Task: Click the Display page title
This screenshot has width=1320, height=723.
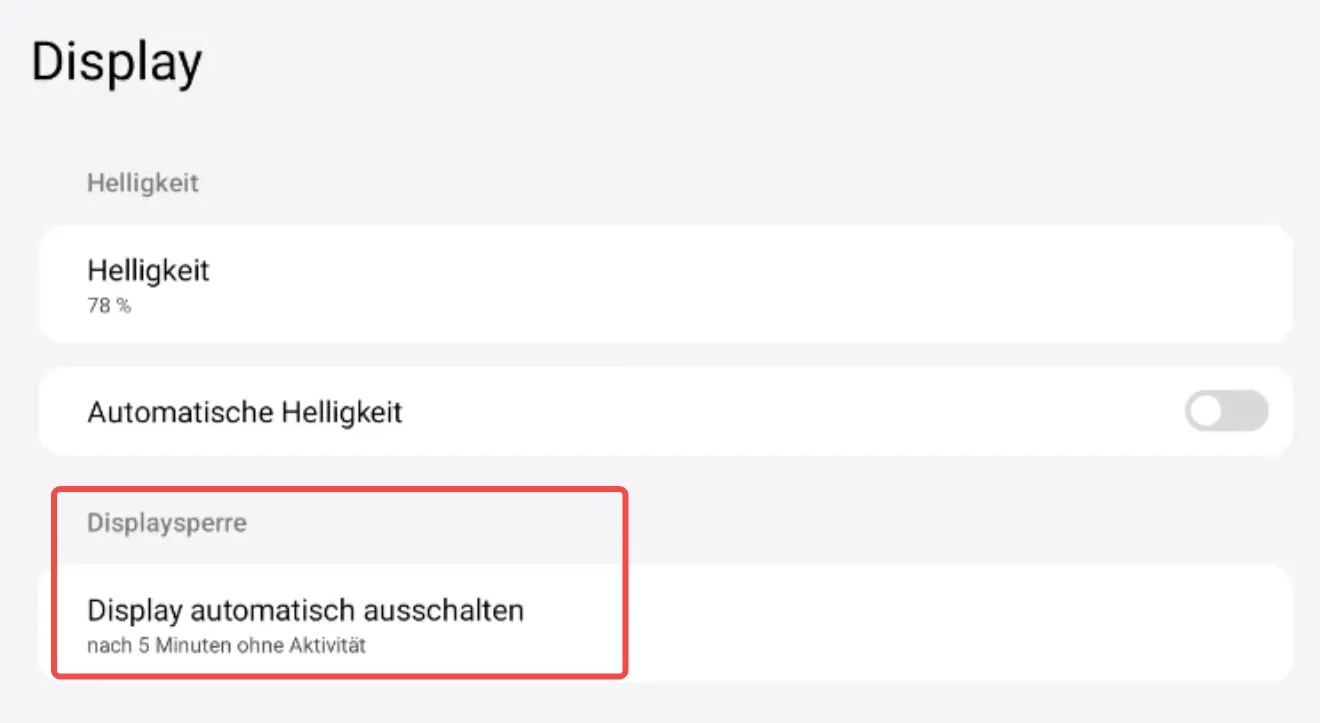Action: point(116,62)
